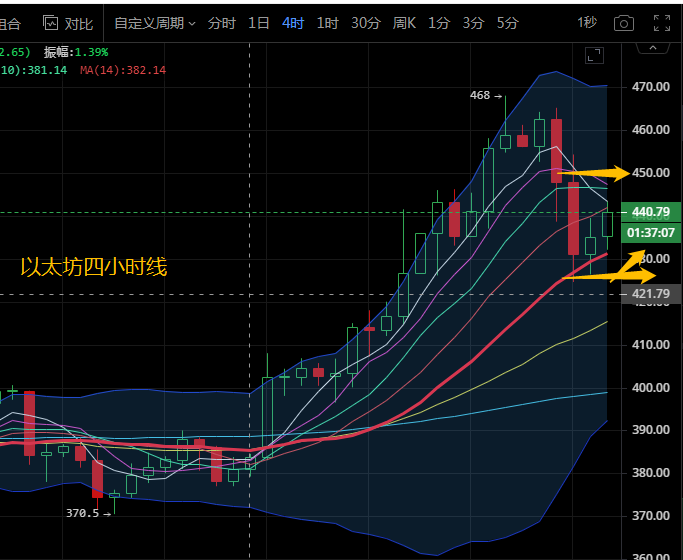This screenshot has width=683, height=560.
Task: Select the 周K weekly candle view
Action: point(404,22)
